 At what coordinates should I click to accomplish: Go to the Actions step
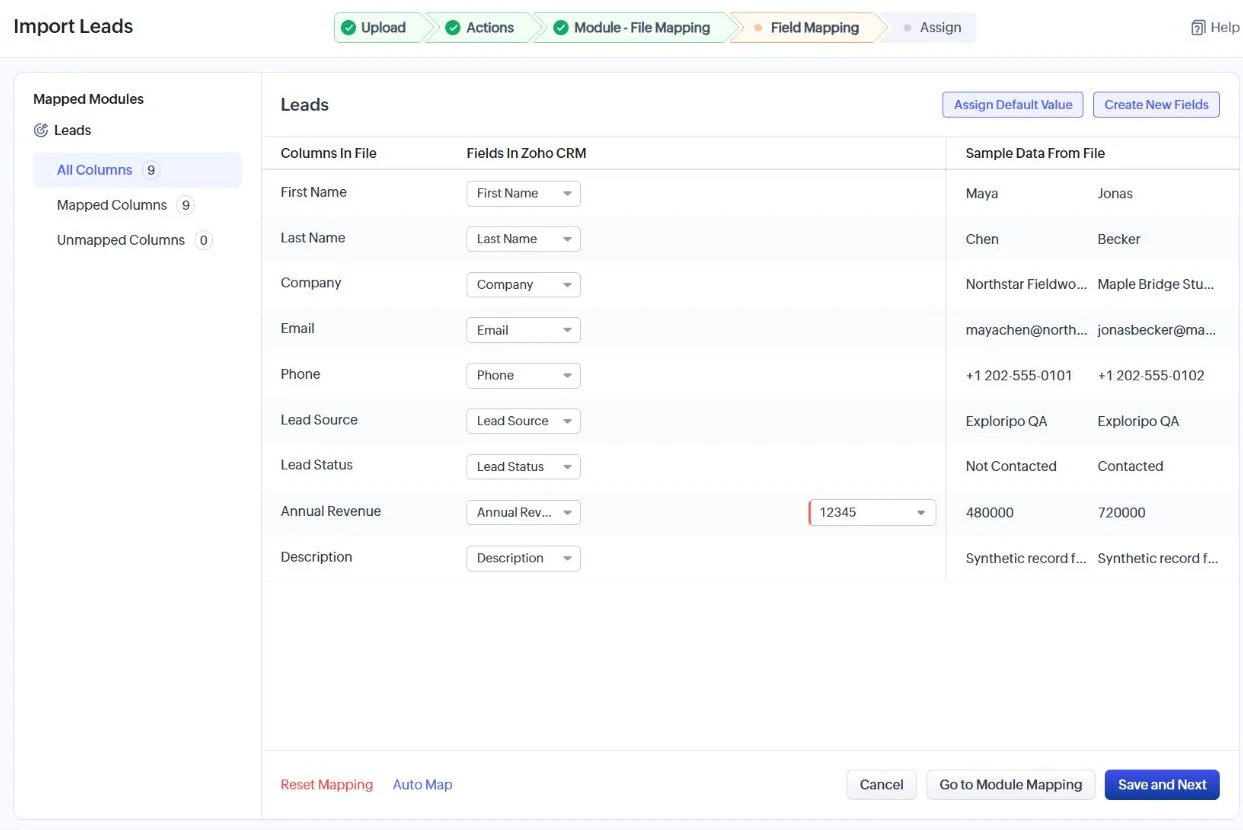click(x=482, y=28)
